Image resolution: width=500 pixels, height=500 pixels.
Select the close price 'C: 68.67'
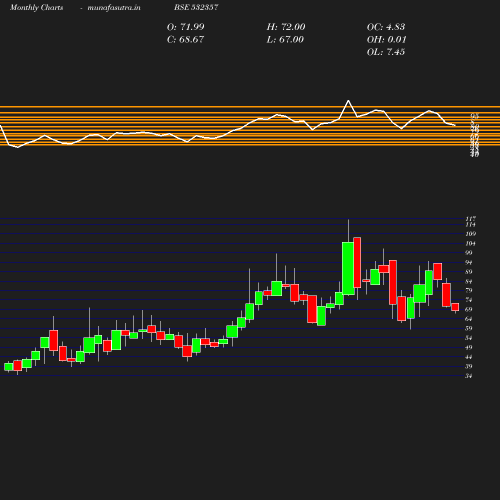pos(185,40)
